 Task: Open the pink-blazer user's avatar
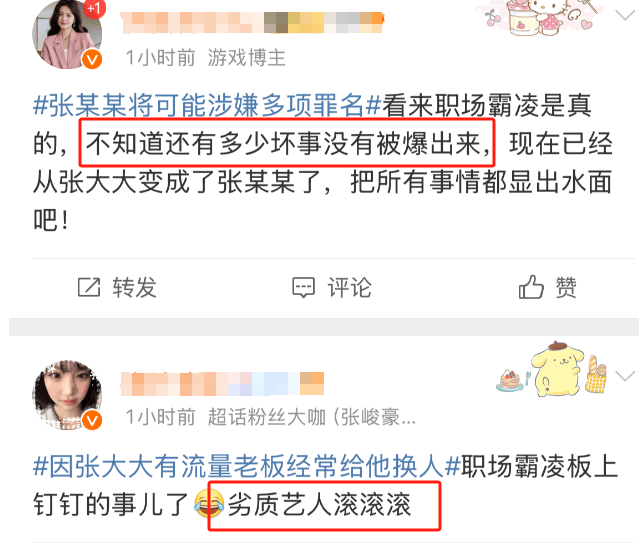(67, 34)
